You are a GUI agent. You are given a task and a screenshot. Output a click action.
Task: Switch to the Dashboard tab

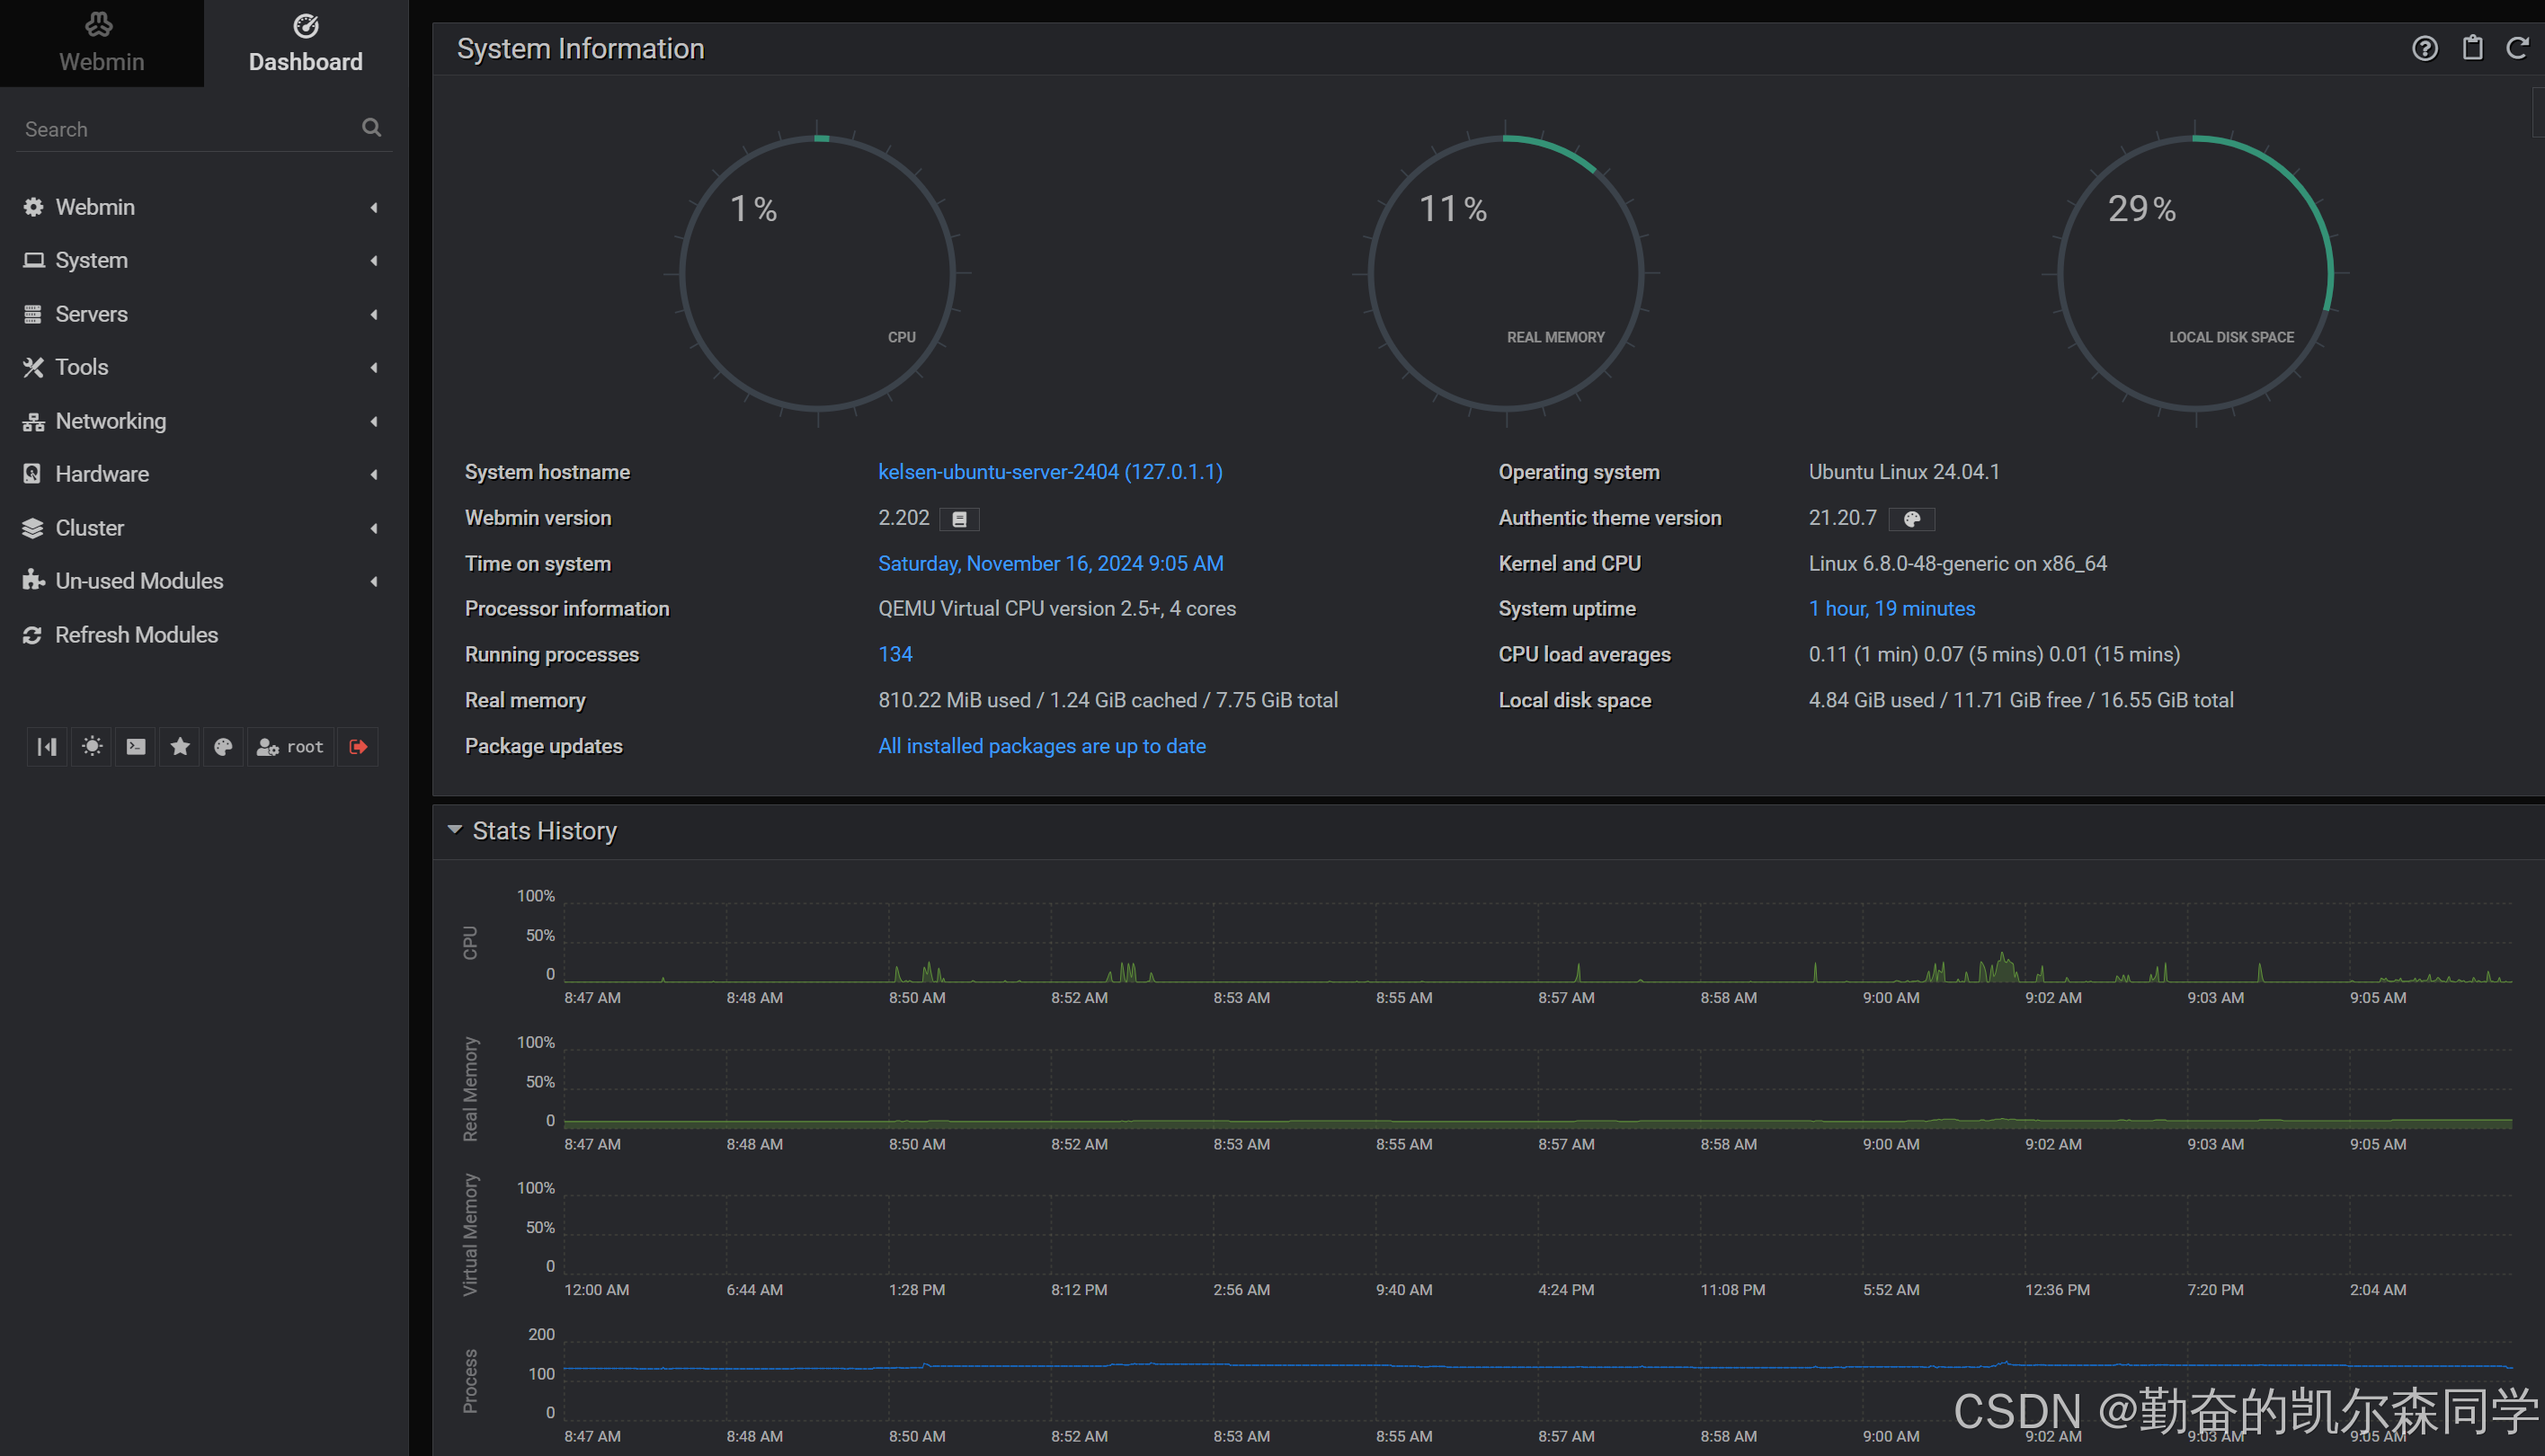pyautogui.click(x=306, y=43)
